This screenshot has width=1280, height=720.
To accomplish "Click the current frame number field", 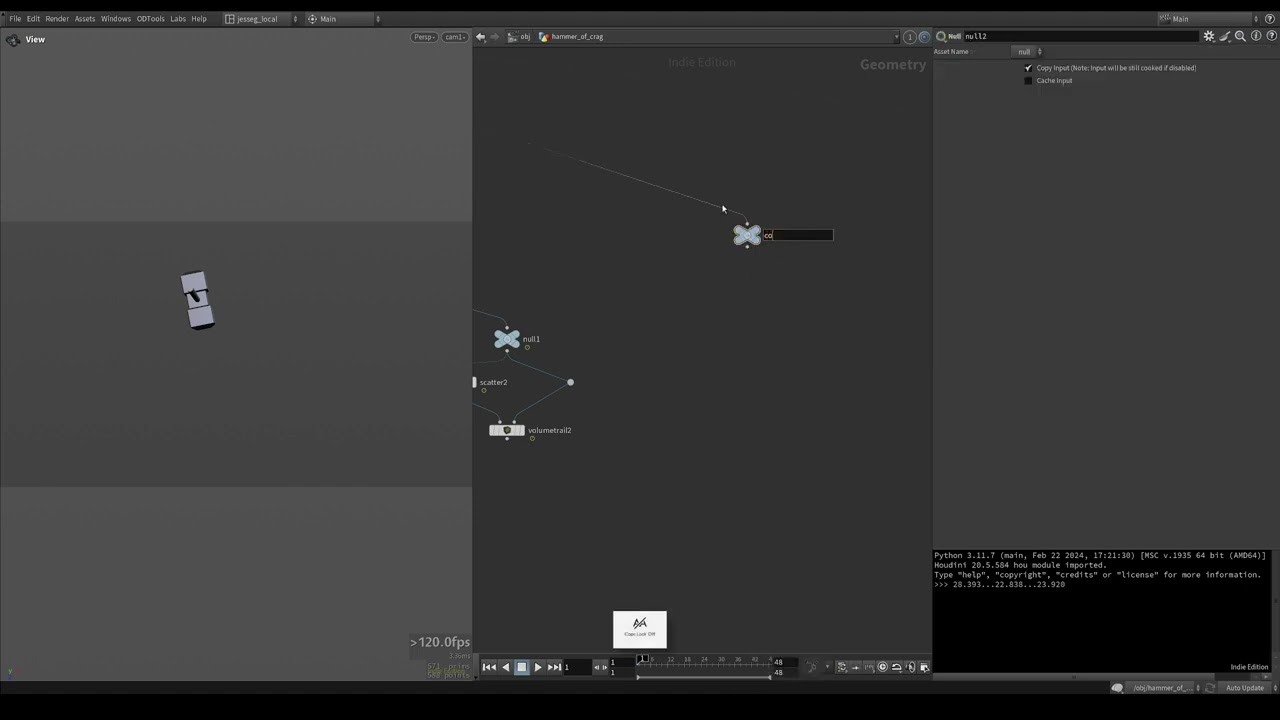I will [577, 667].
